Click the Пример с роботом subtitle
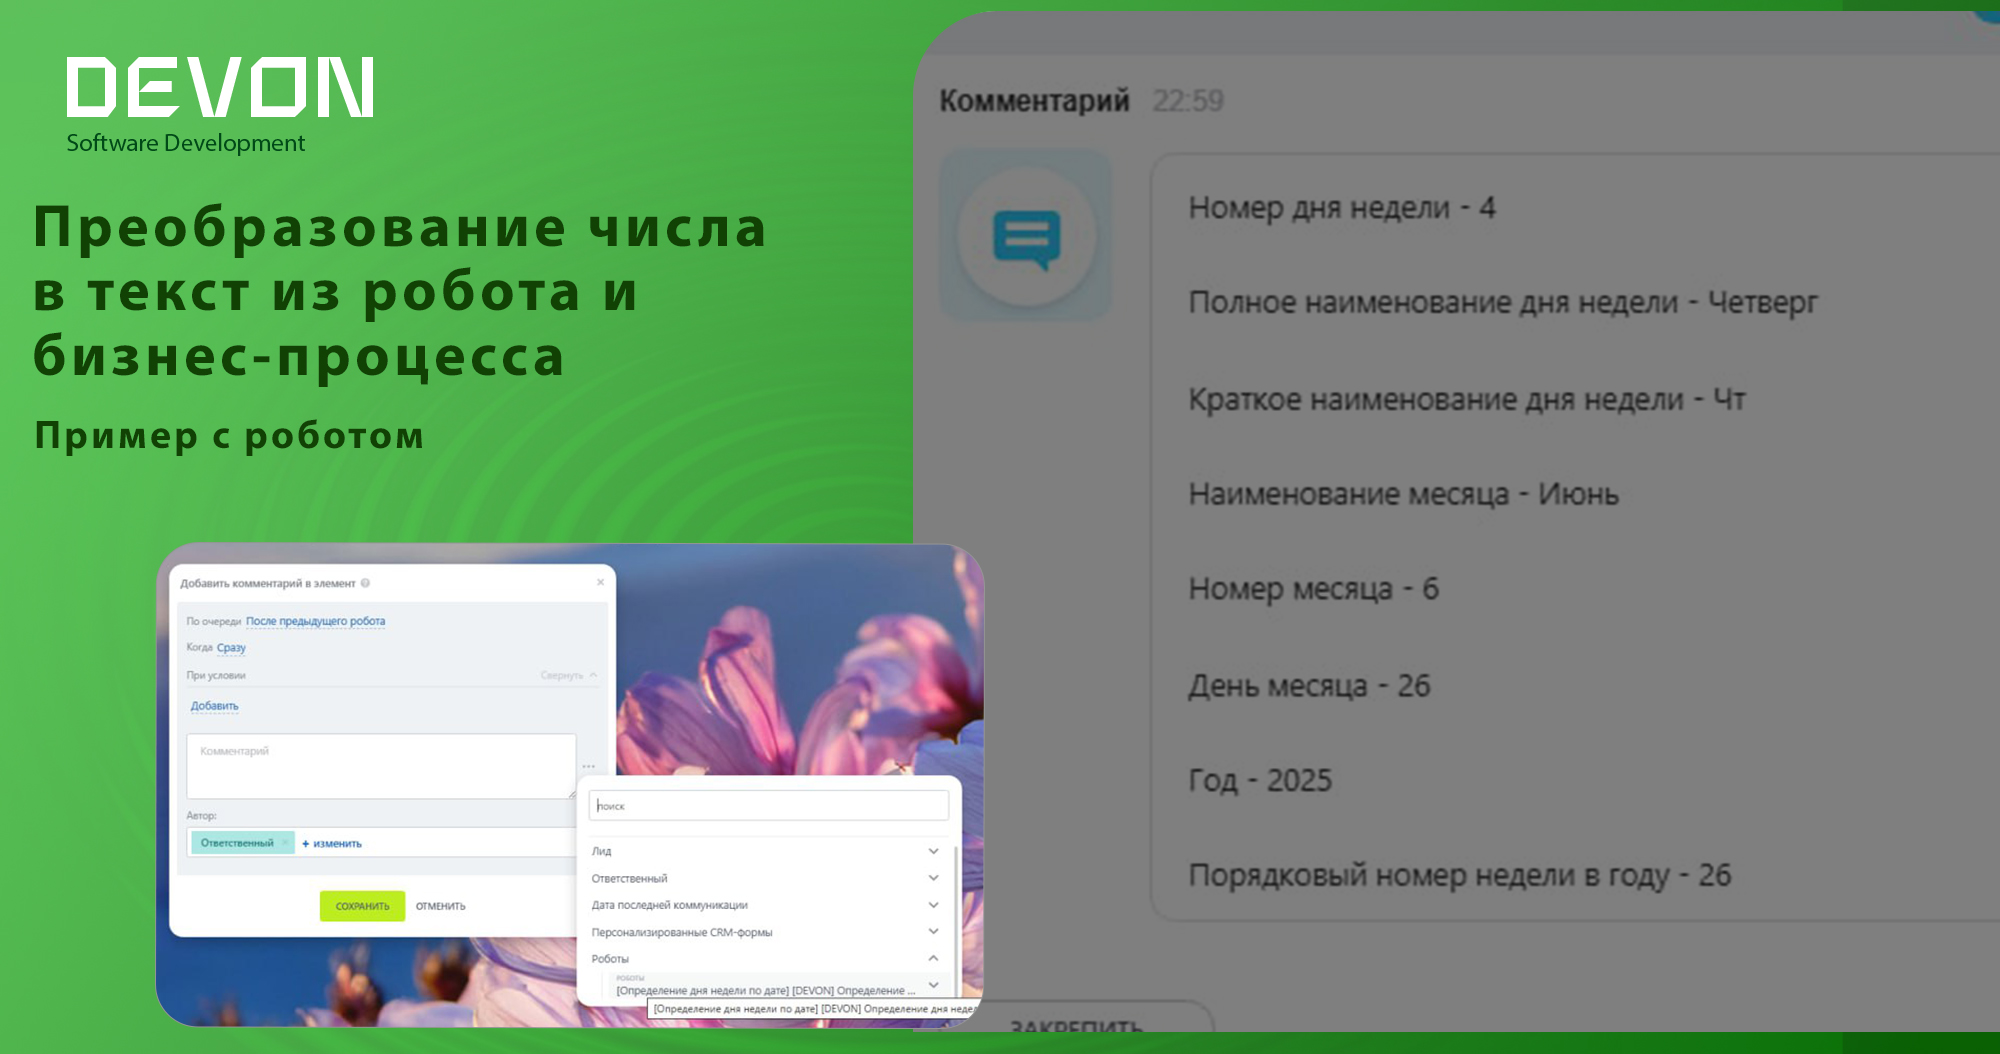The height and width of the screenshot is (1054, 2000). tap(229, 436)
